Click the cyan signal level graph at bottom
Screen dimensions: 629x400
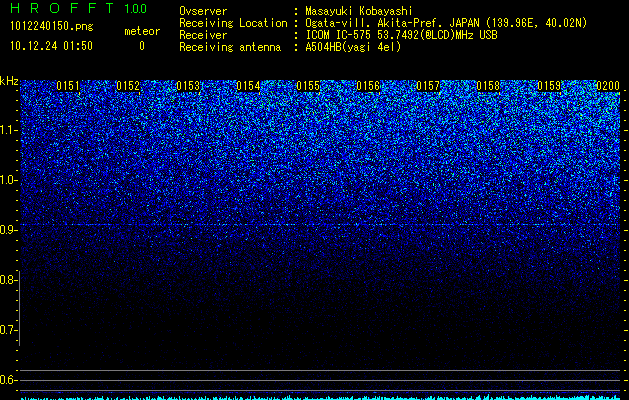(x=321, y=398)
